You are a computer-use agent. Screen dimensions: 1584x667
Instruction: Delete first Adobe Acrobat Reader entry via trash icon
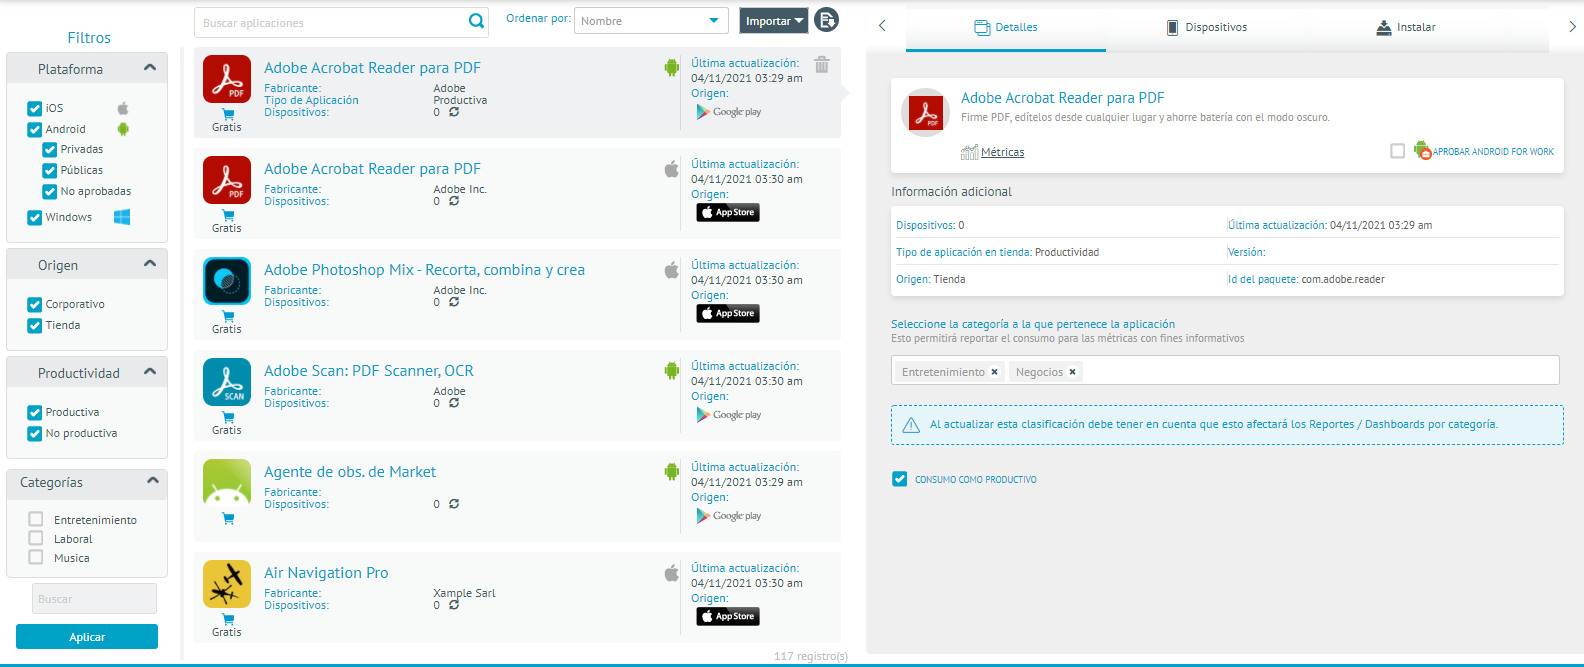(x=822, y=65)
